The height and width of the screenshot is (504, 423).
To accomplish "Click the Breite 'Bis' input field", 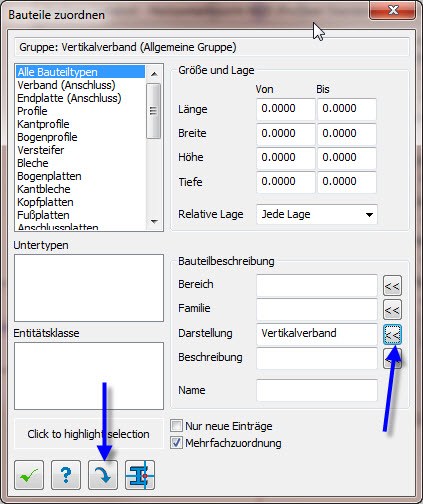I will click(347, 134).
